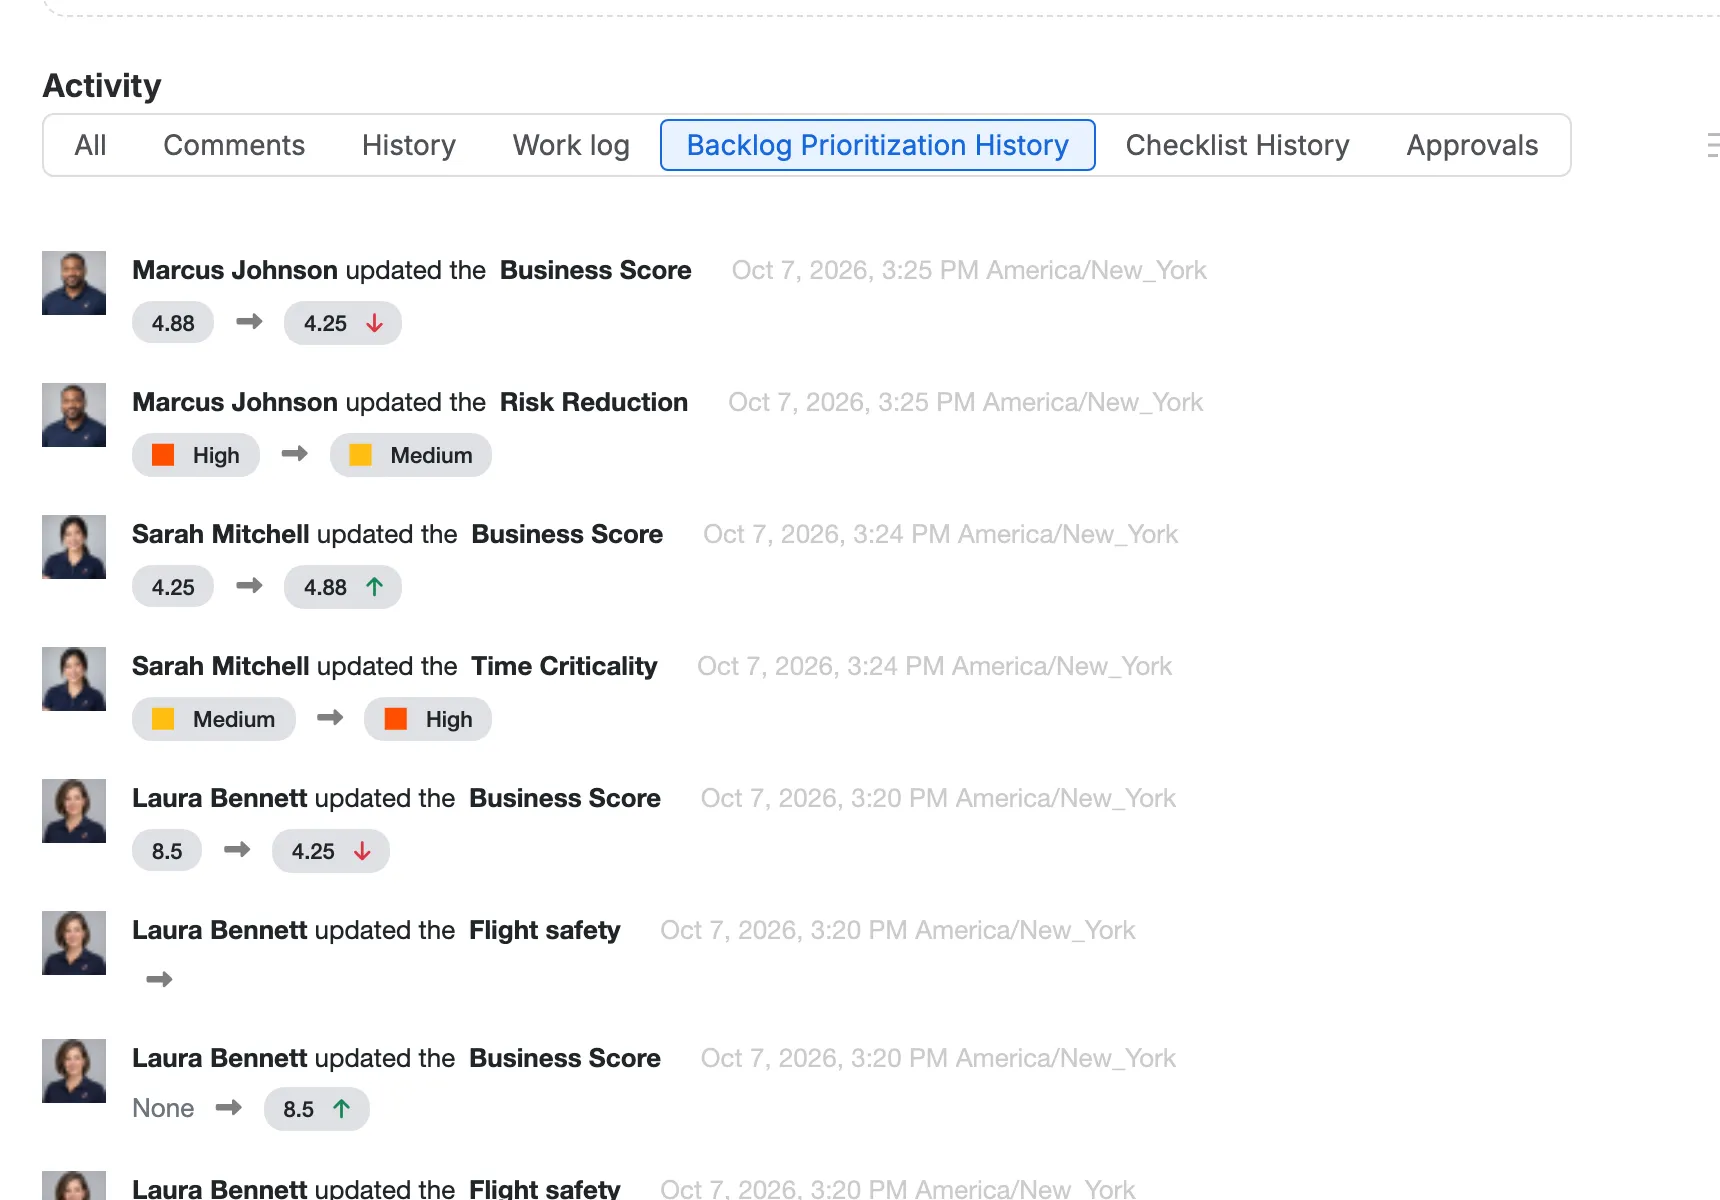1720x1200 pixels.
Task: Select the History tab
Action: [x=409, y=145]
